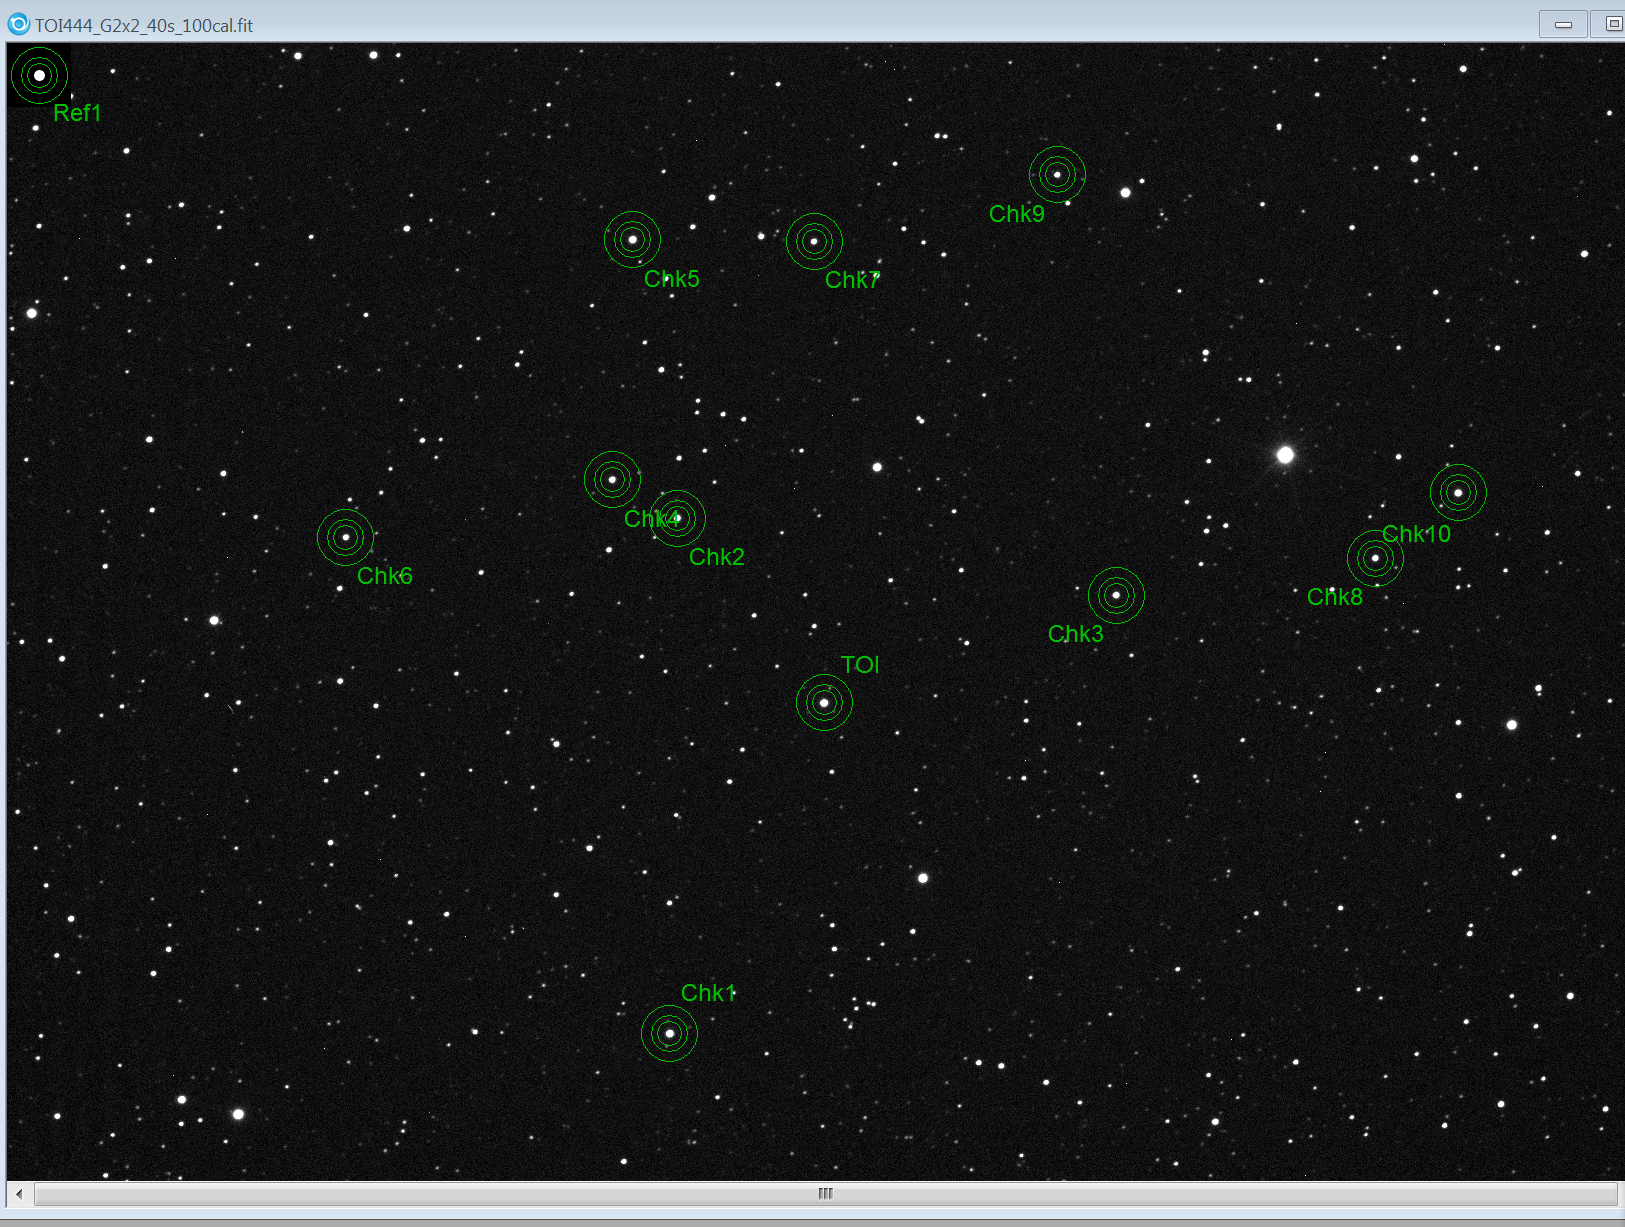Select the Chk6 check star aperture

[x=345, y=537]
